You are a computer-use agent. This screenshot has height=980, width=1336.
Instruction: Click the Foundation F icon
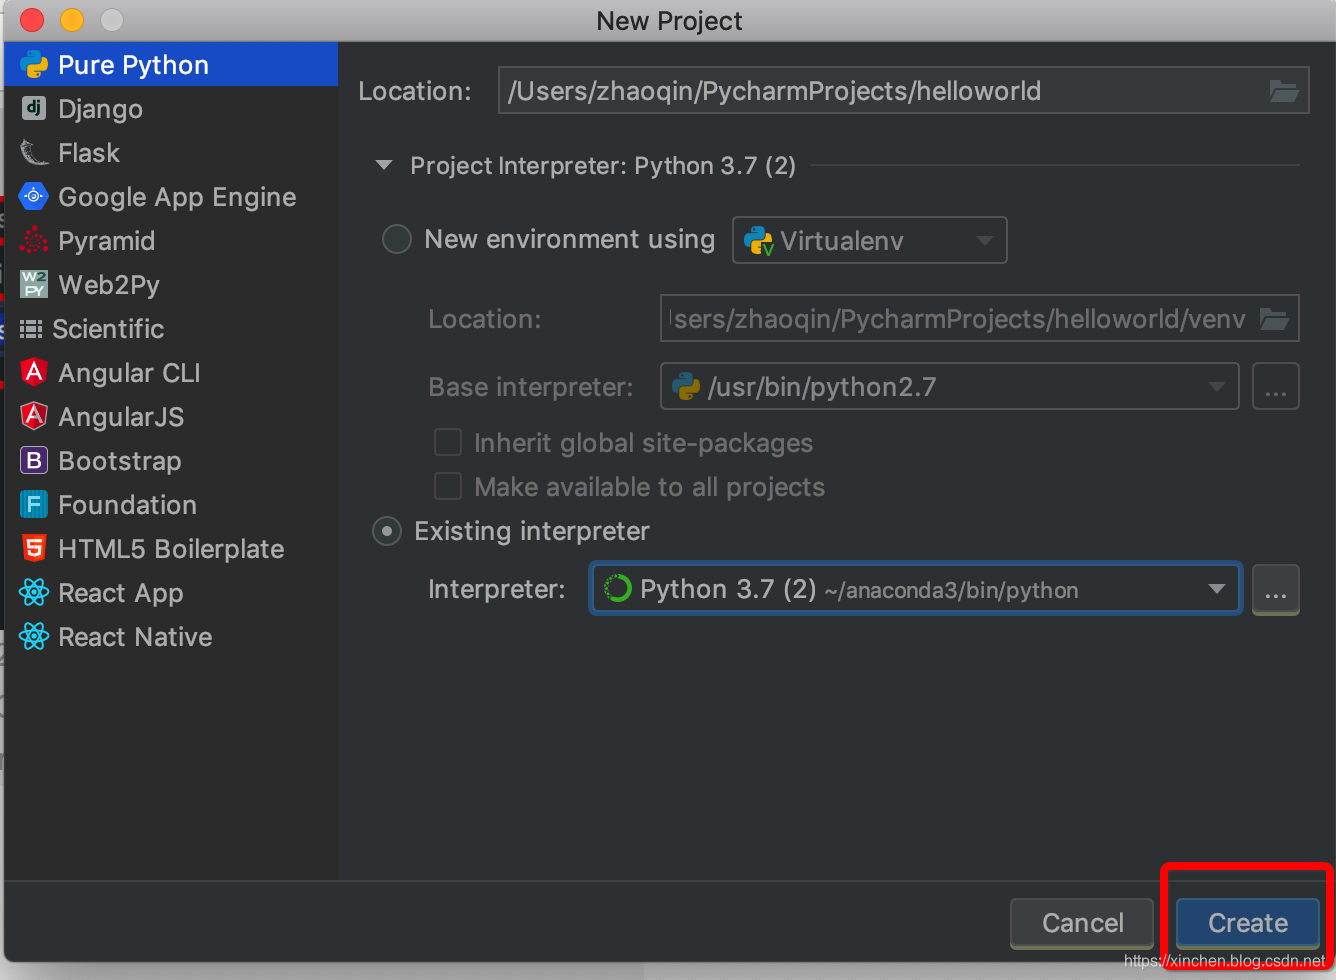(x=34, y=504)
